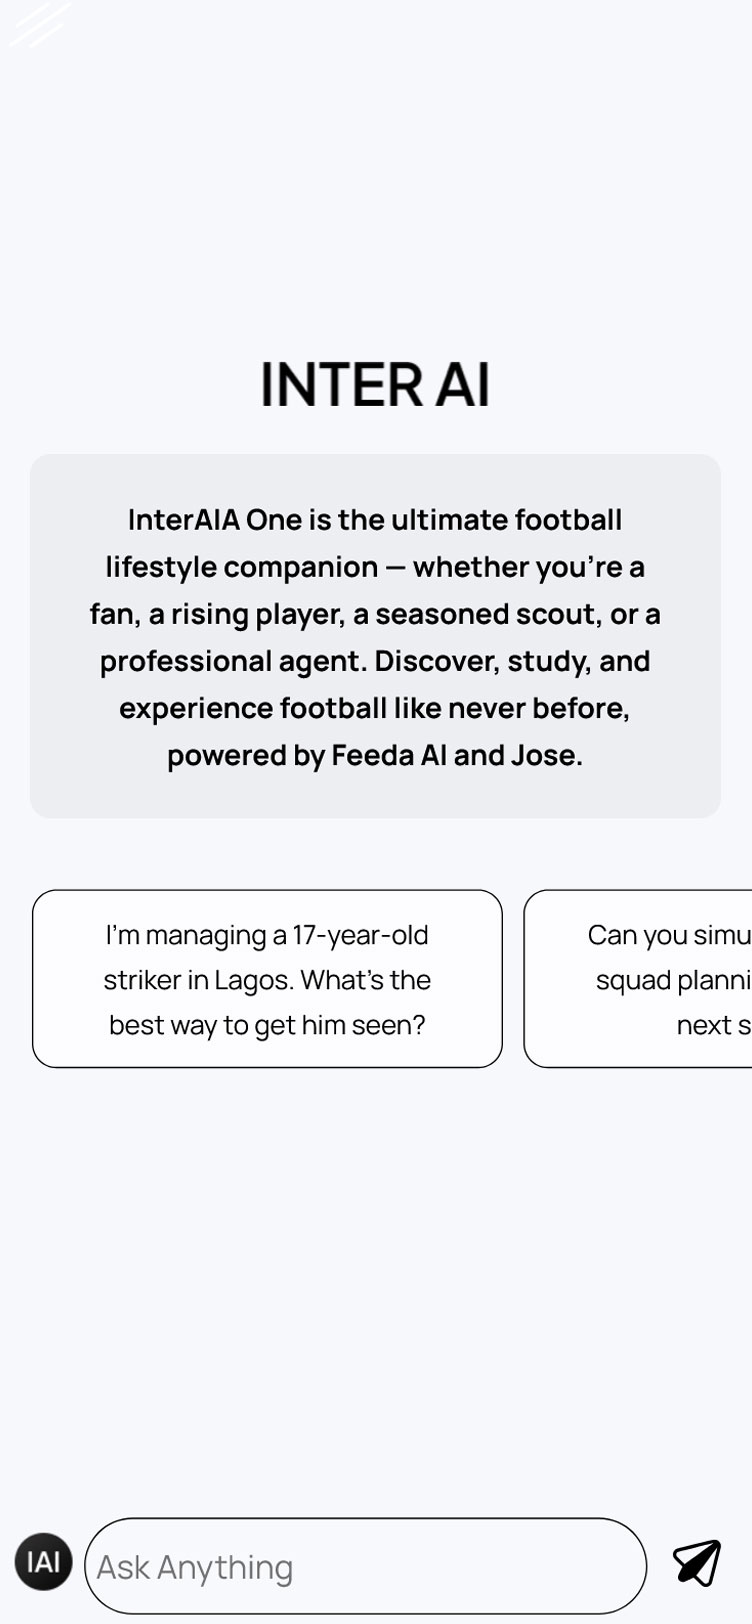Click 'best way to get him seen?' text
This screenshot has width=752, height=1624.
267,1025
